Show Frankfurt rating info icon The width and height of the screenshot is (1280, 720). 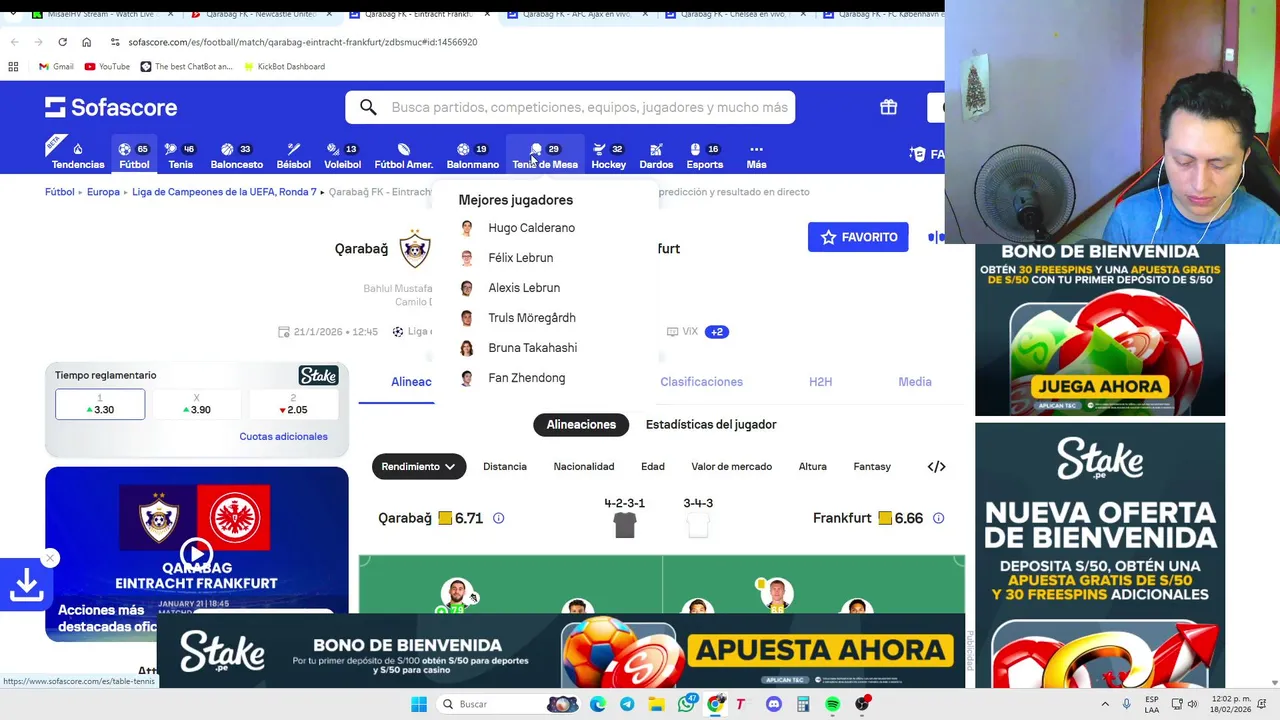coord(938,518)
